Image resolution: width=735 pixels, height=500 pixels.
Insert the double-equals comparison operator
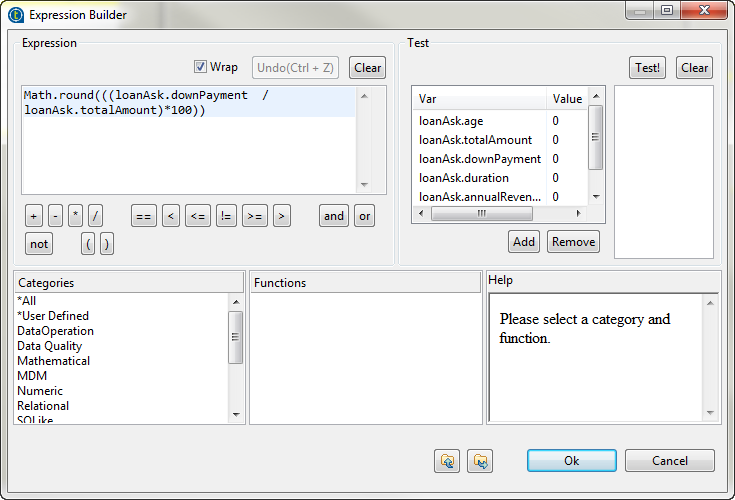click(x=144, y=215)
